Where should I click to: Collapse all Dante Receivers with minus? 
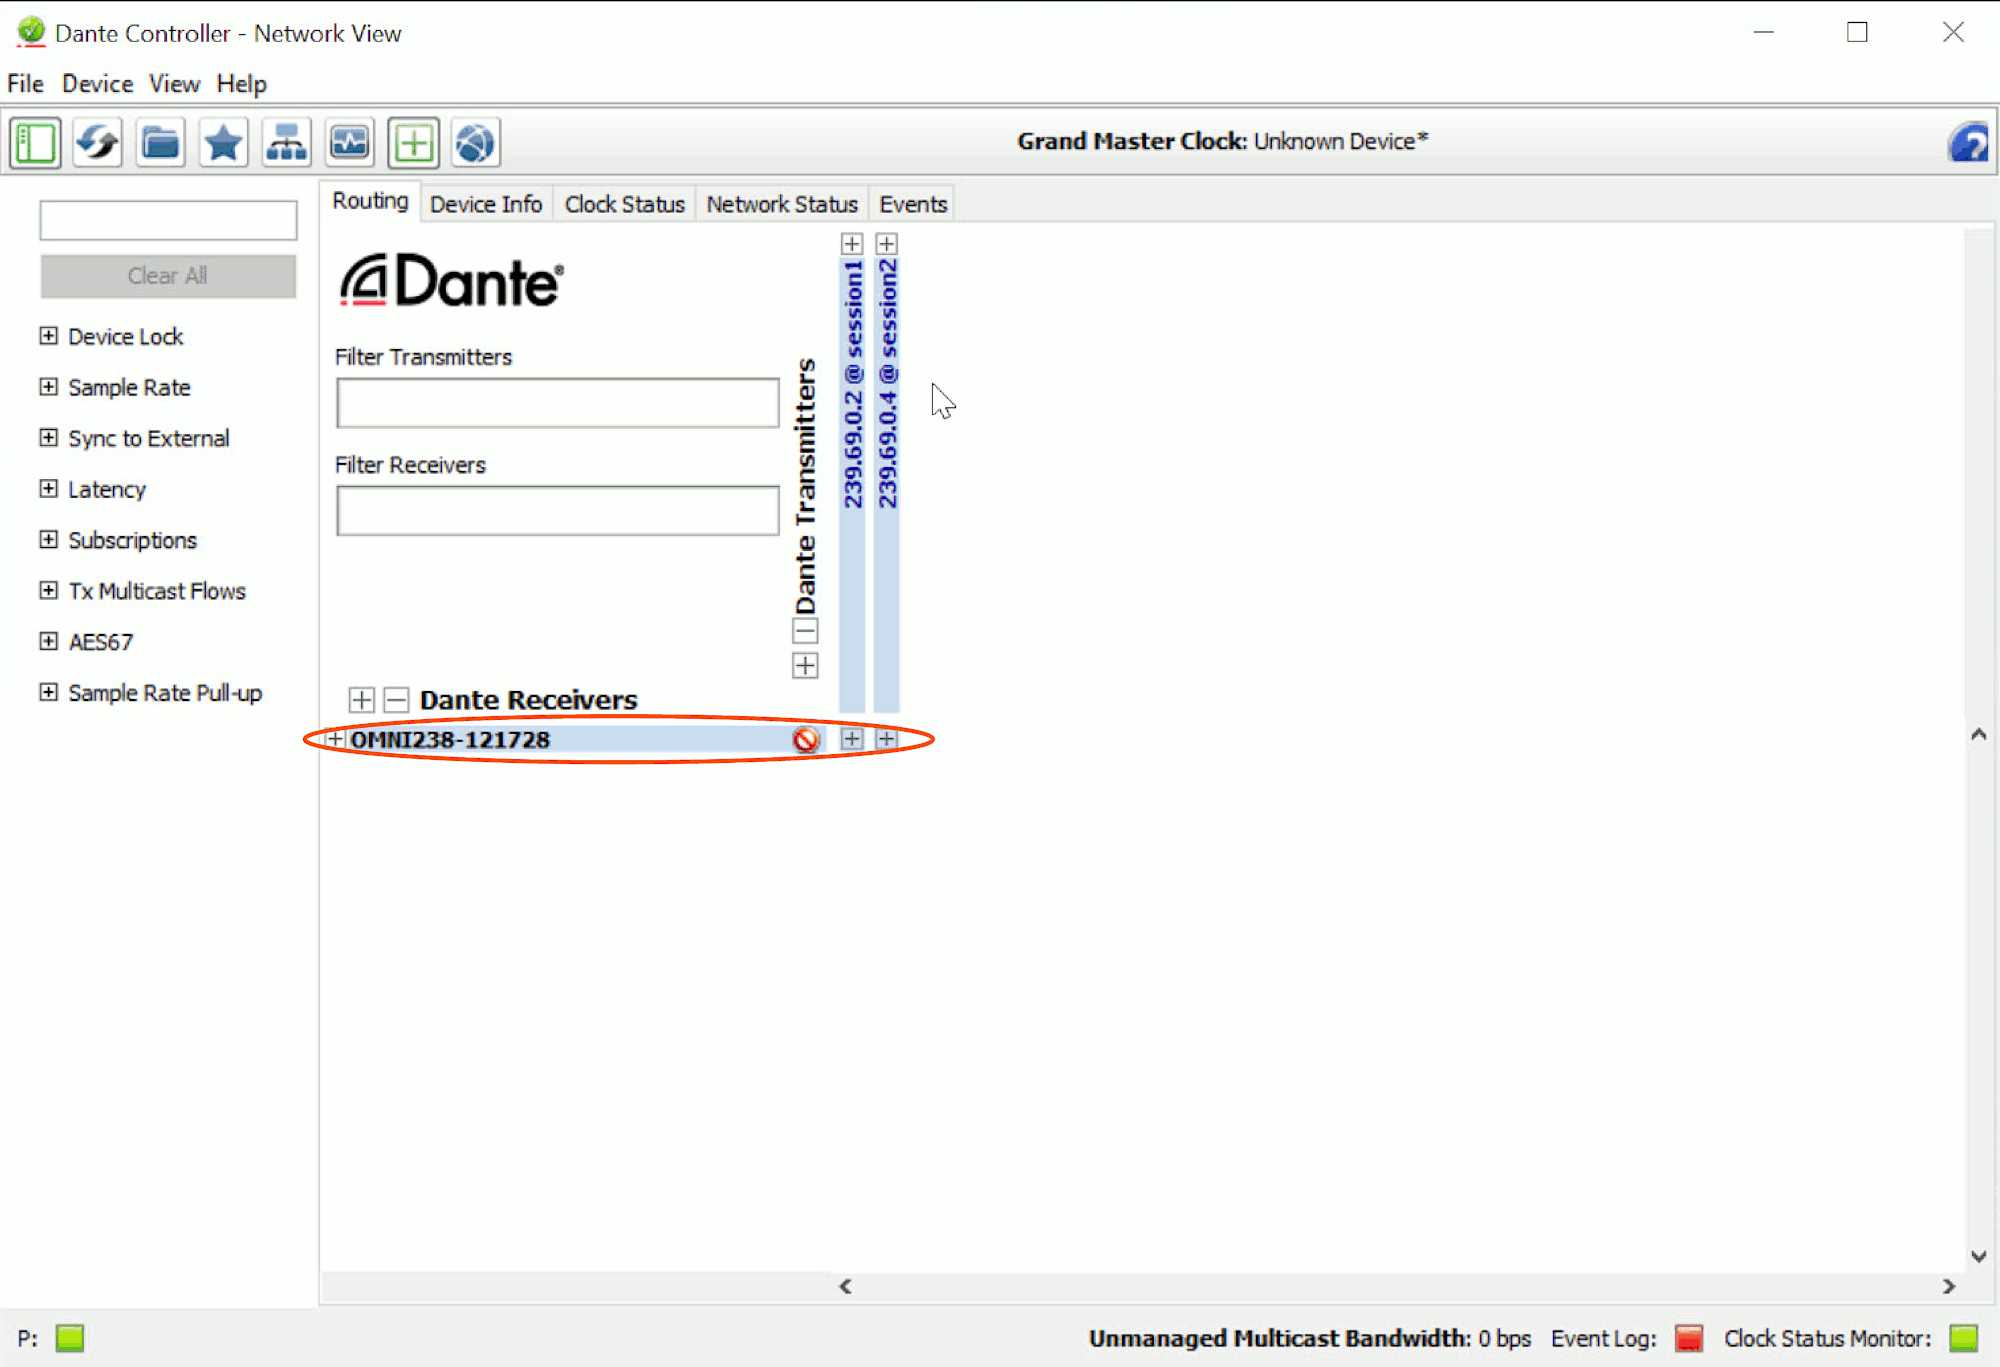[x=397, y=700]
